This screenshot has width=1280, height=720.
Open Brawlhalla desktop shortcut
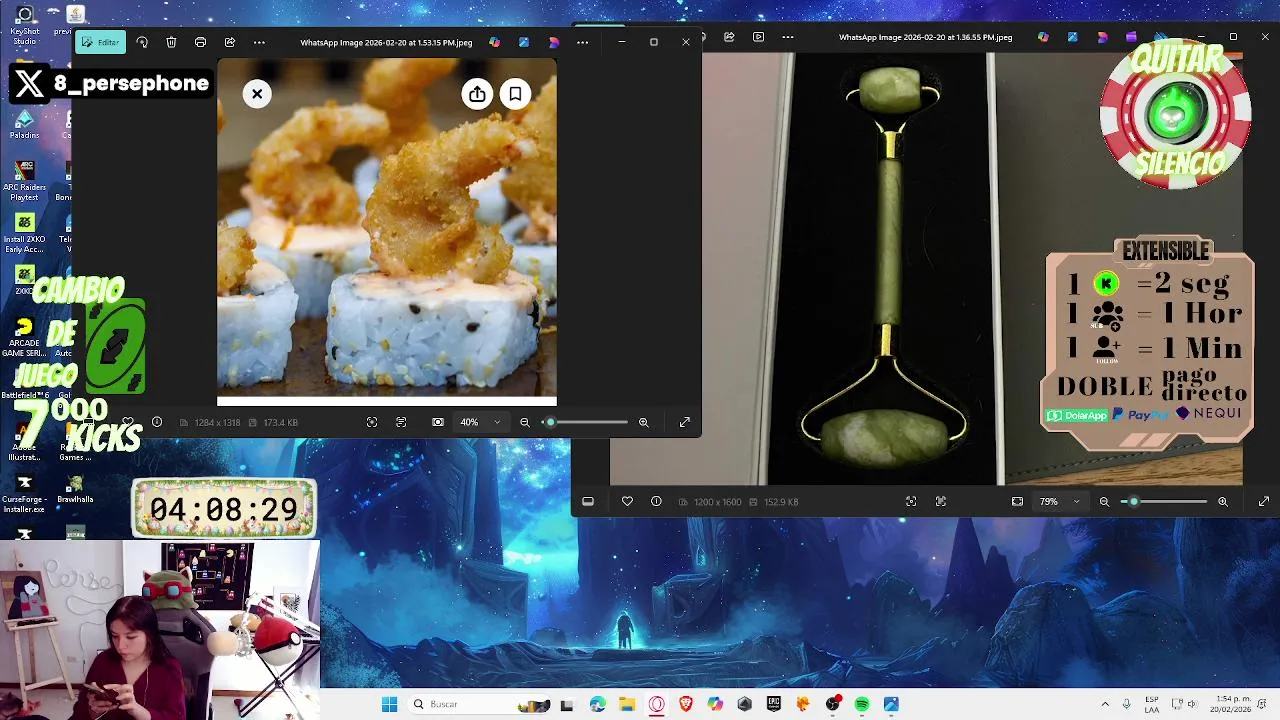(75, 490)
